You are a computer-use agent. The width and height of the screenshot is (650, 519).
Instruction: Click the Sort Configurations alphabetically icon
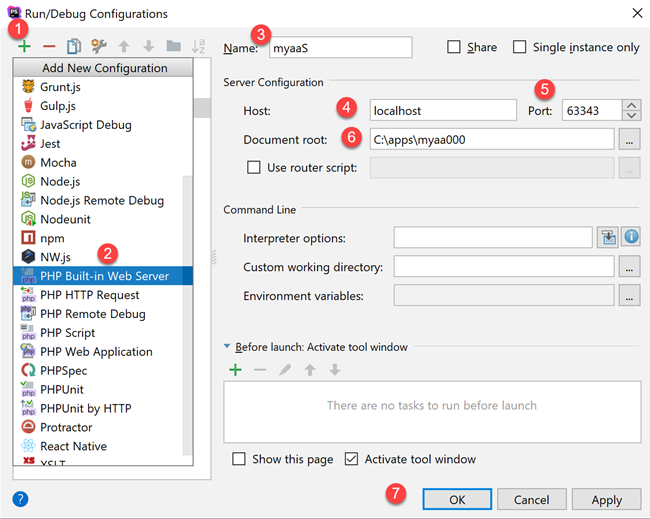coord(199,46)
